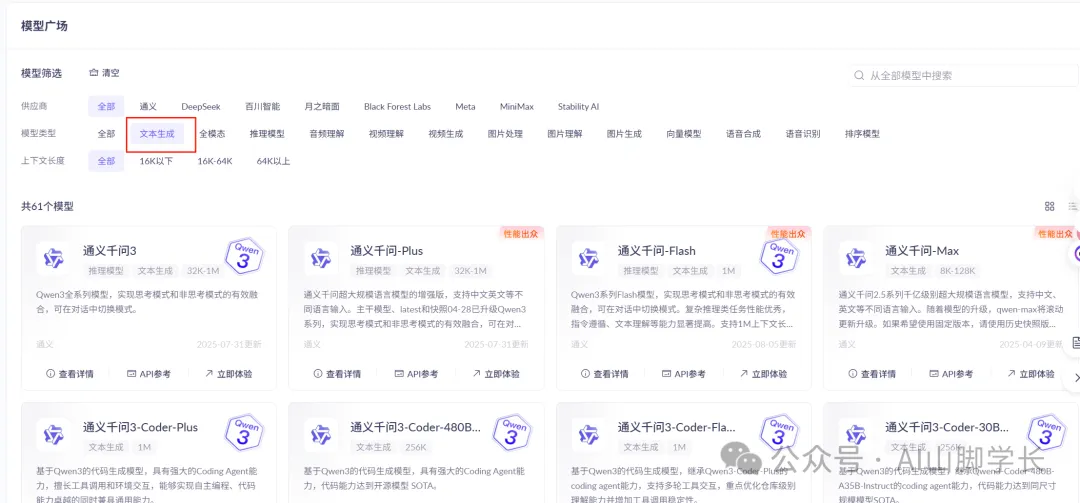Click the 通义千问3-Coder-480B model logo icon
This screenshot has height=503, width=1080.
pyautogui.click(x=321, y=434)
